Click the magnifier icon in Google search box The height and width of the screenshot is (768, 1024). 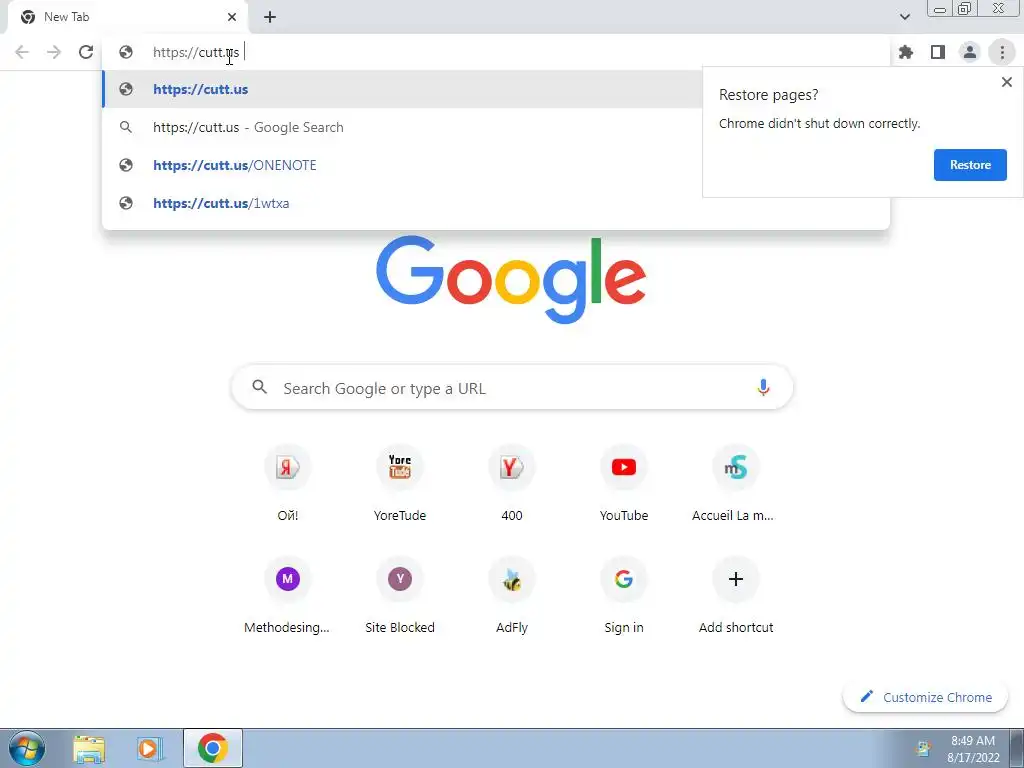pyautogui.click(x=260, y=387)
